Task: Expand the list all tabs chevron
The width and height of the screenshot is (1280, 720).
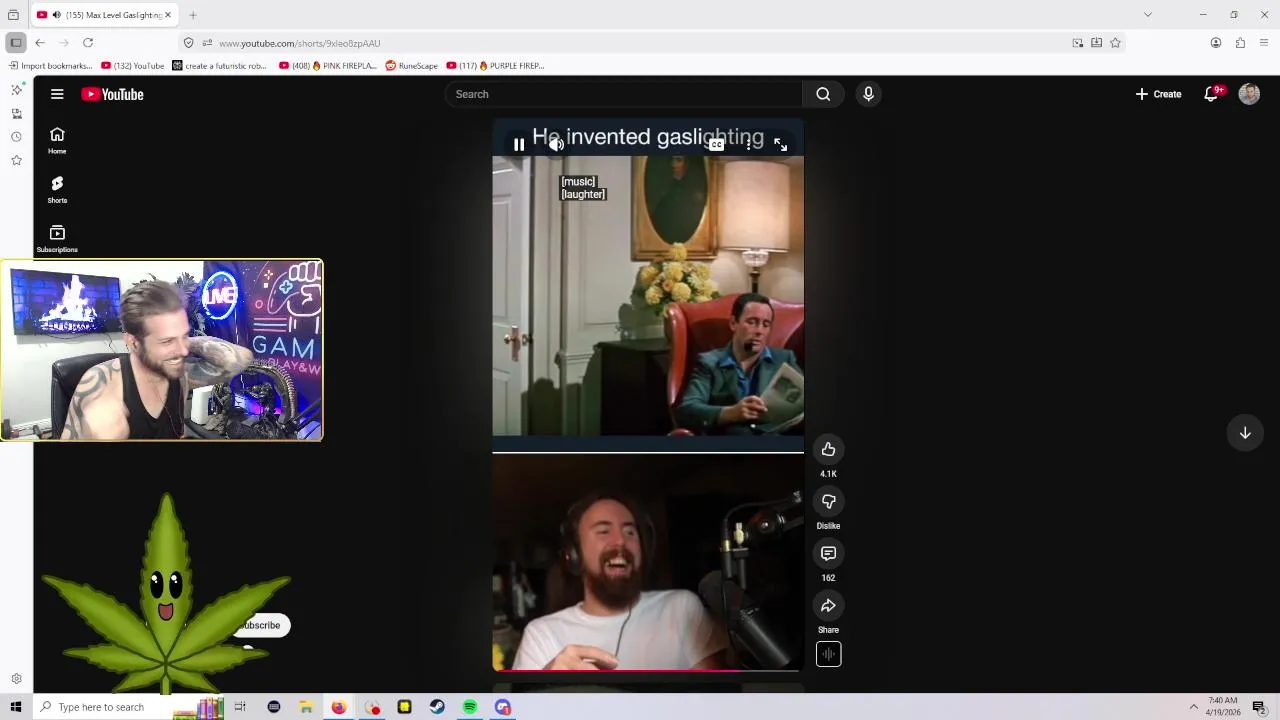Action: tap(1147, 15)
